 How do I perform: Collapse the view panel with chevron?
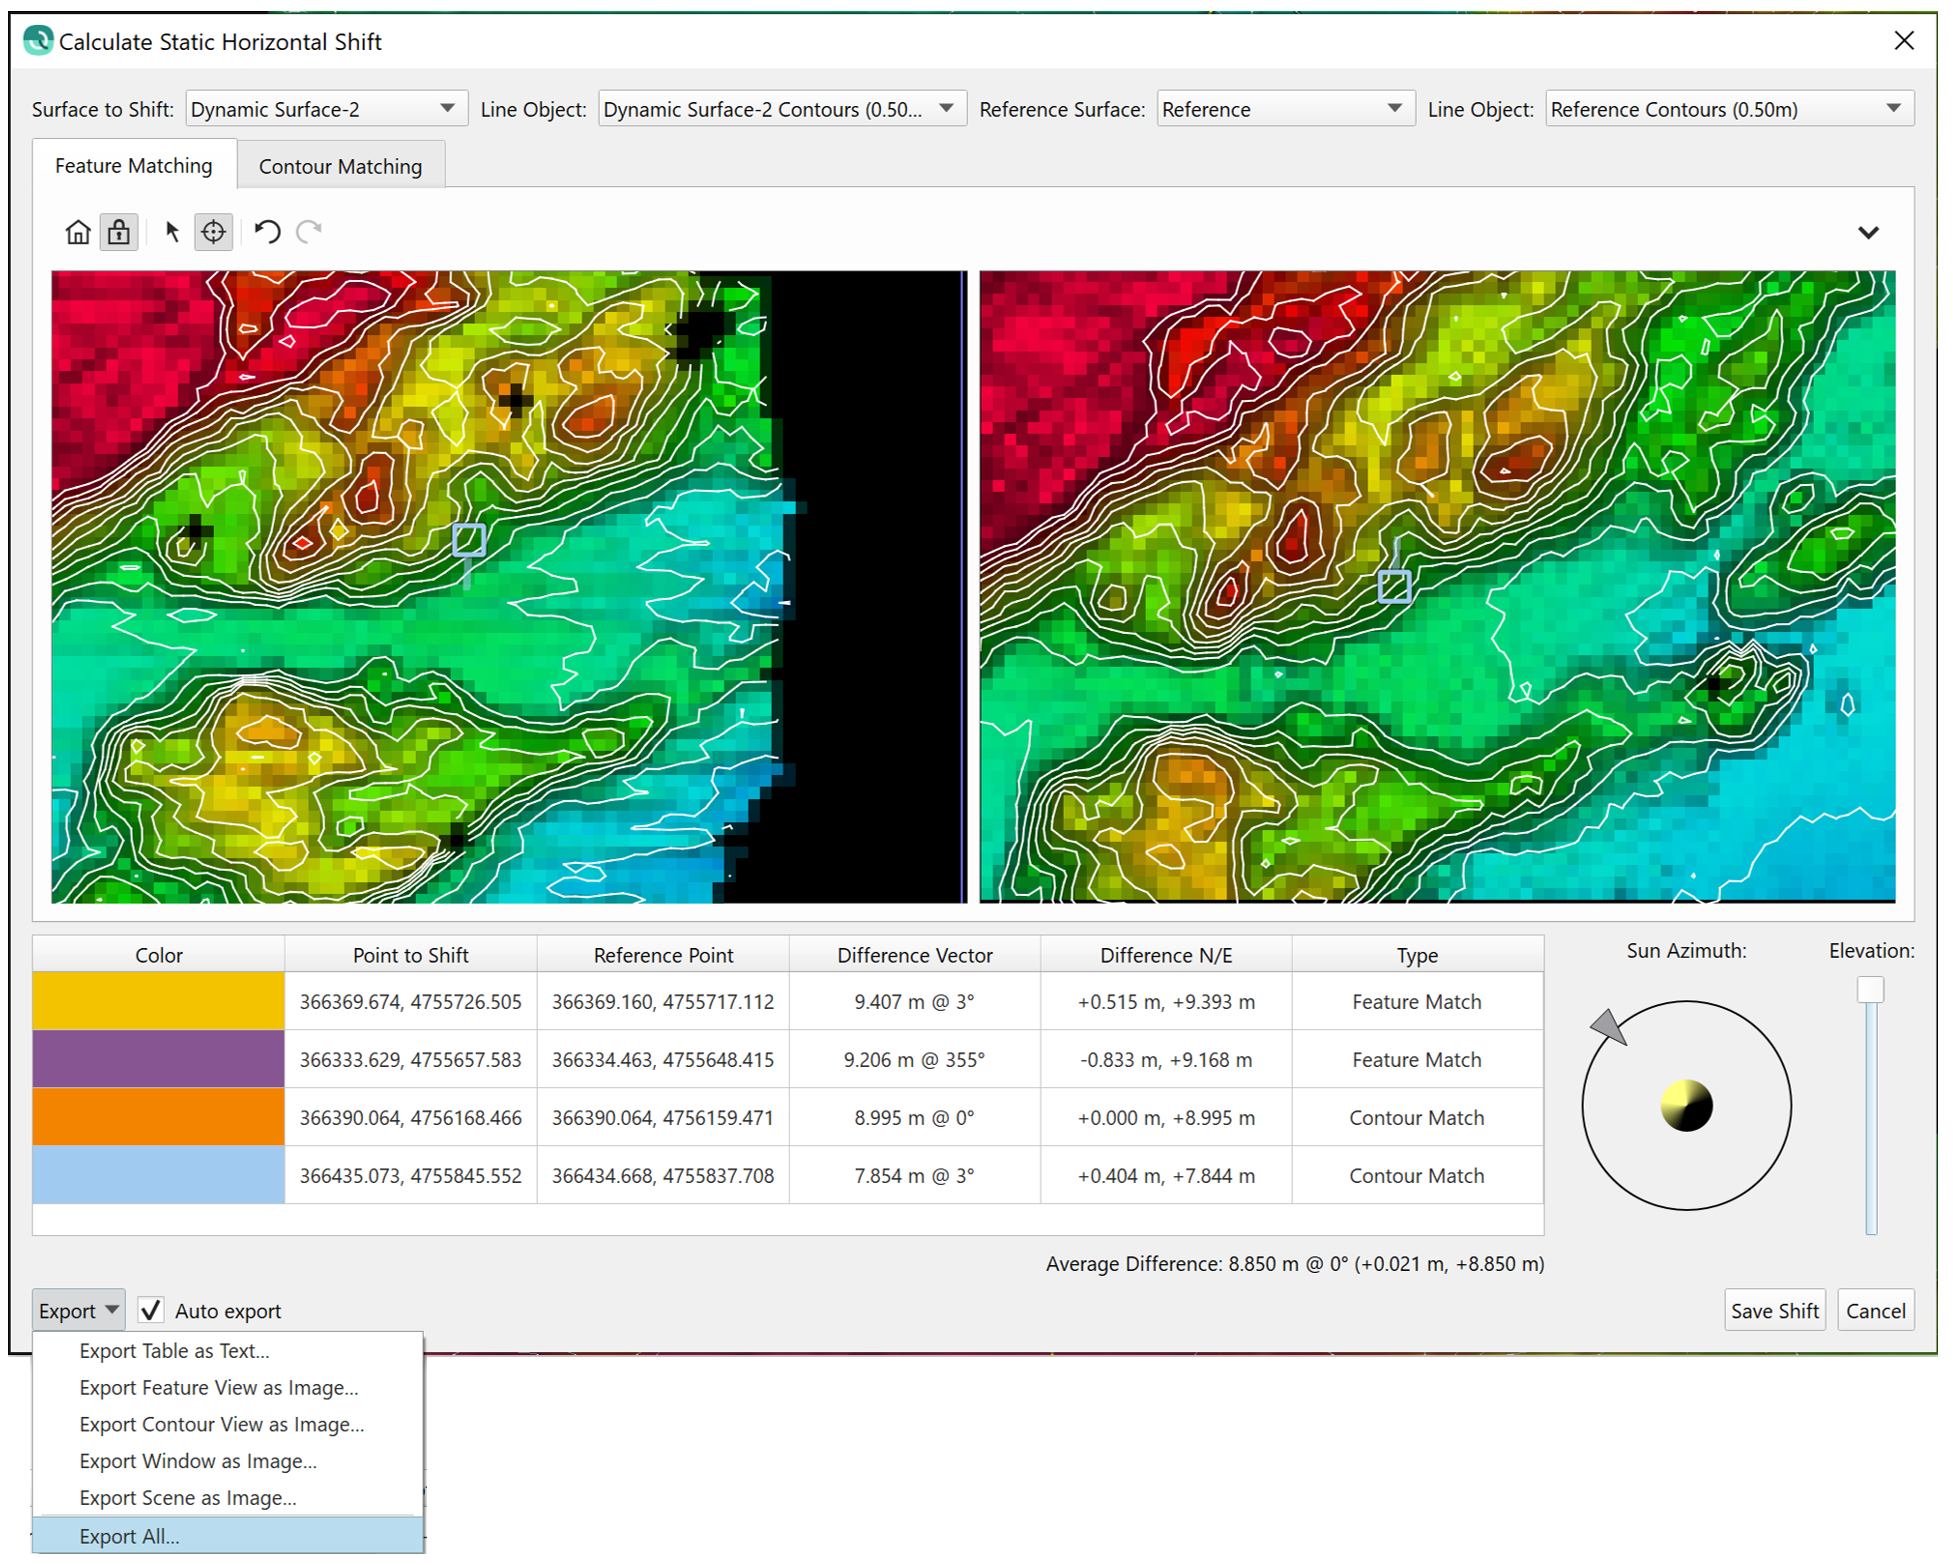(1868, 233)
